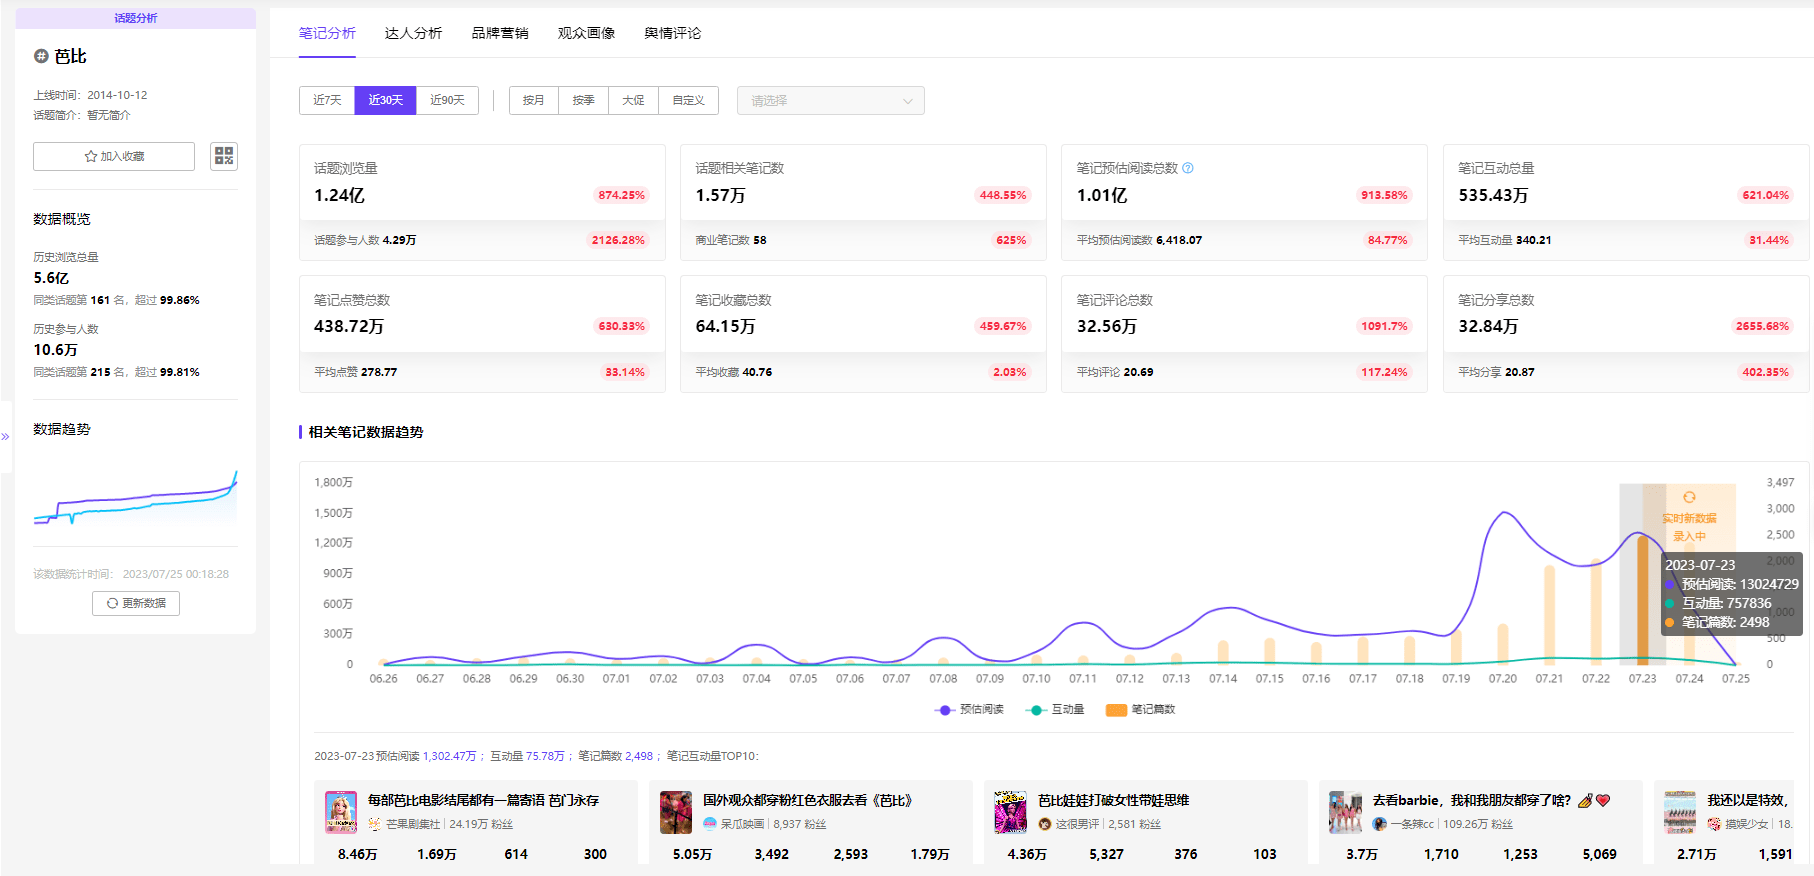Click the topic icon beside 芭比
The width and height of the screenshot is (1814, 876).
click(x=41, y=56)
